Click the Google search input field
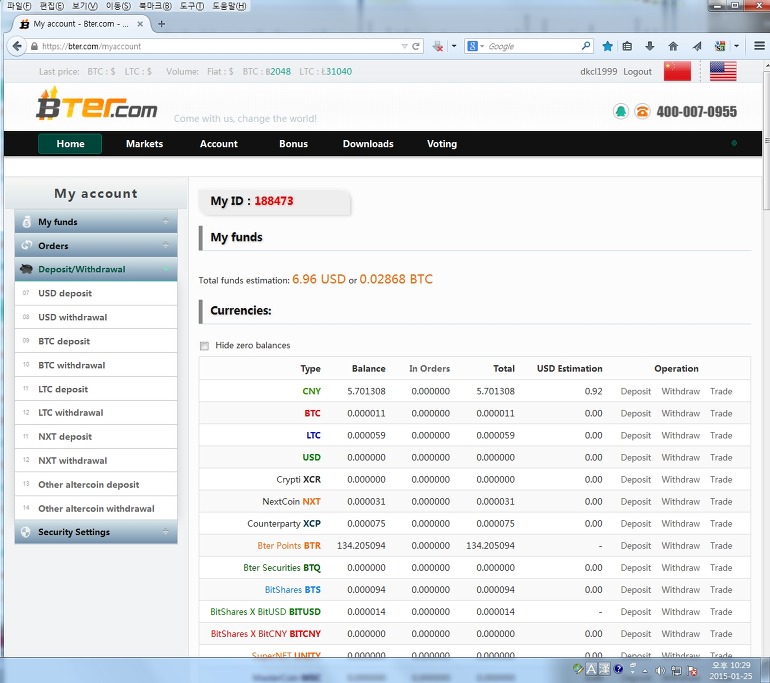 (x=533, y=46)
